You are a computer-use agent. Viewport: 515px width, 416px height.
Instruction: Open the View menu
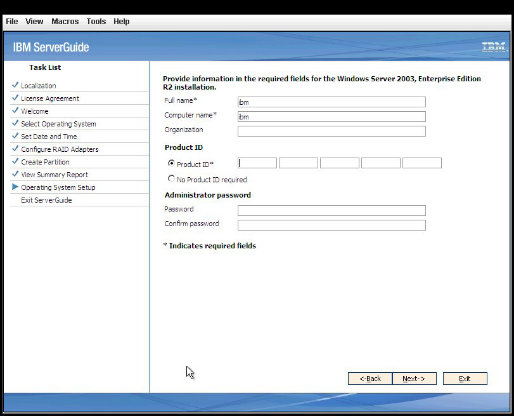pyautogui.click(x=34, y=21)
